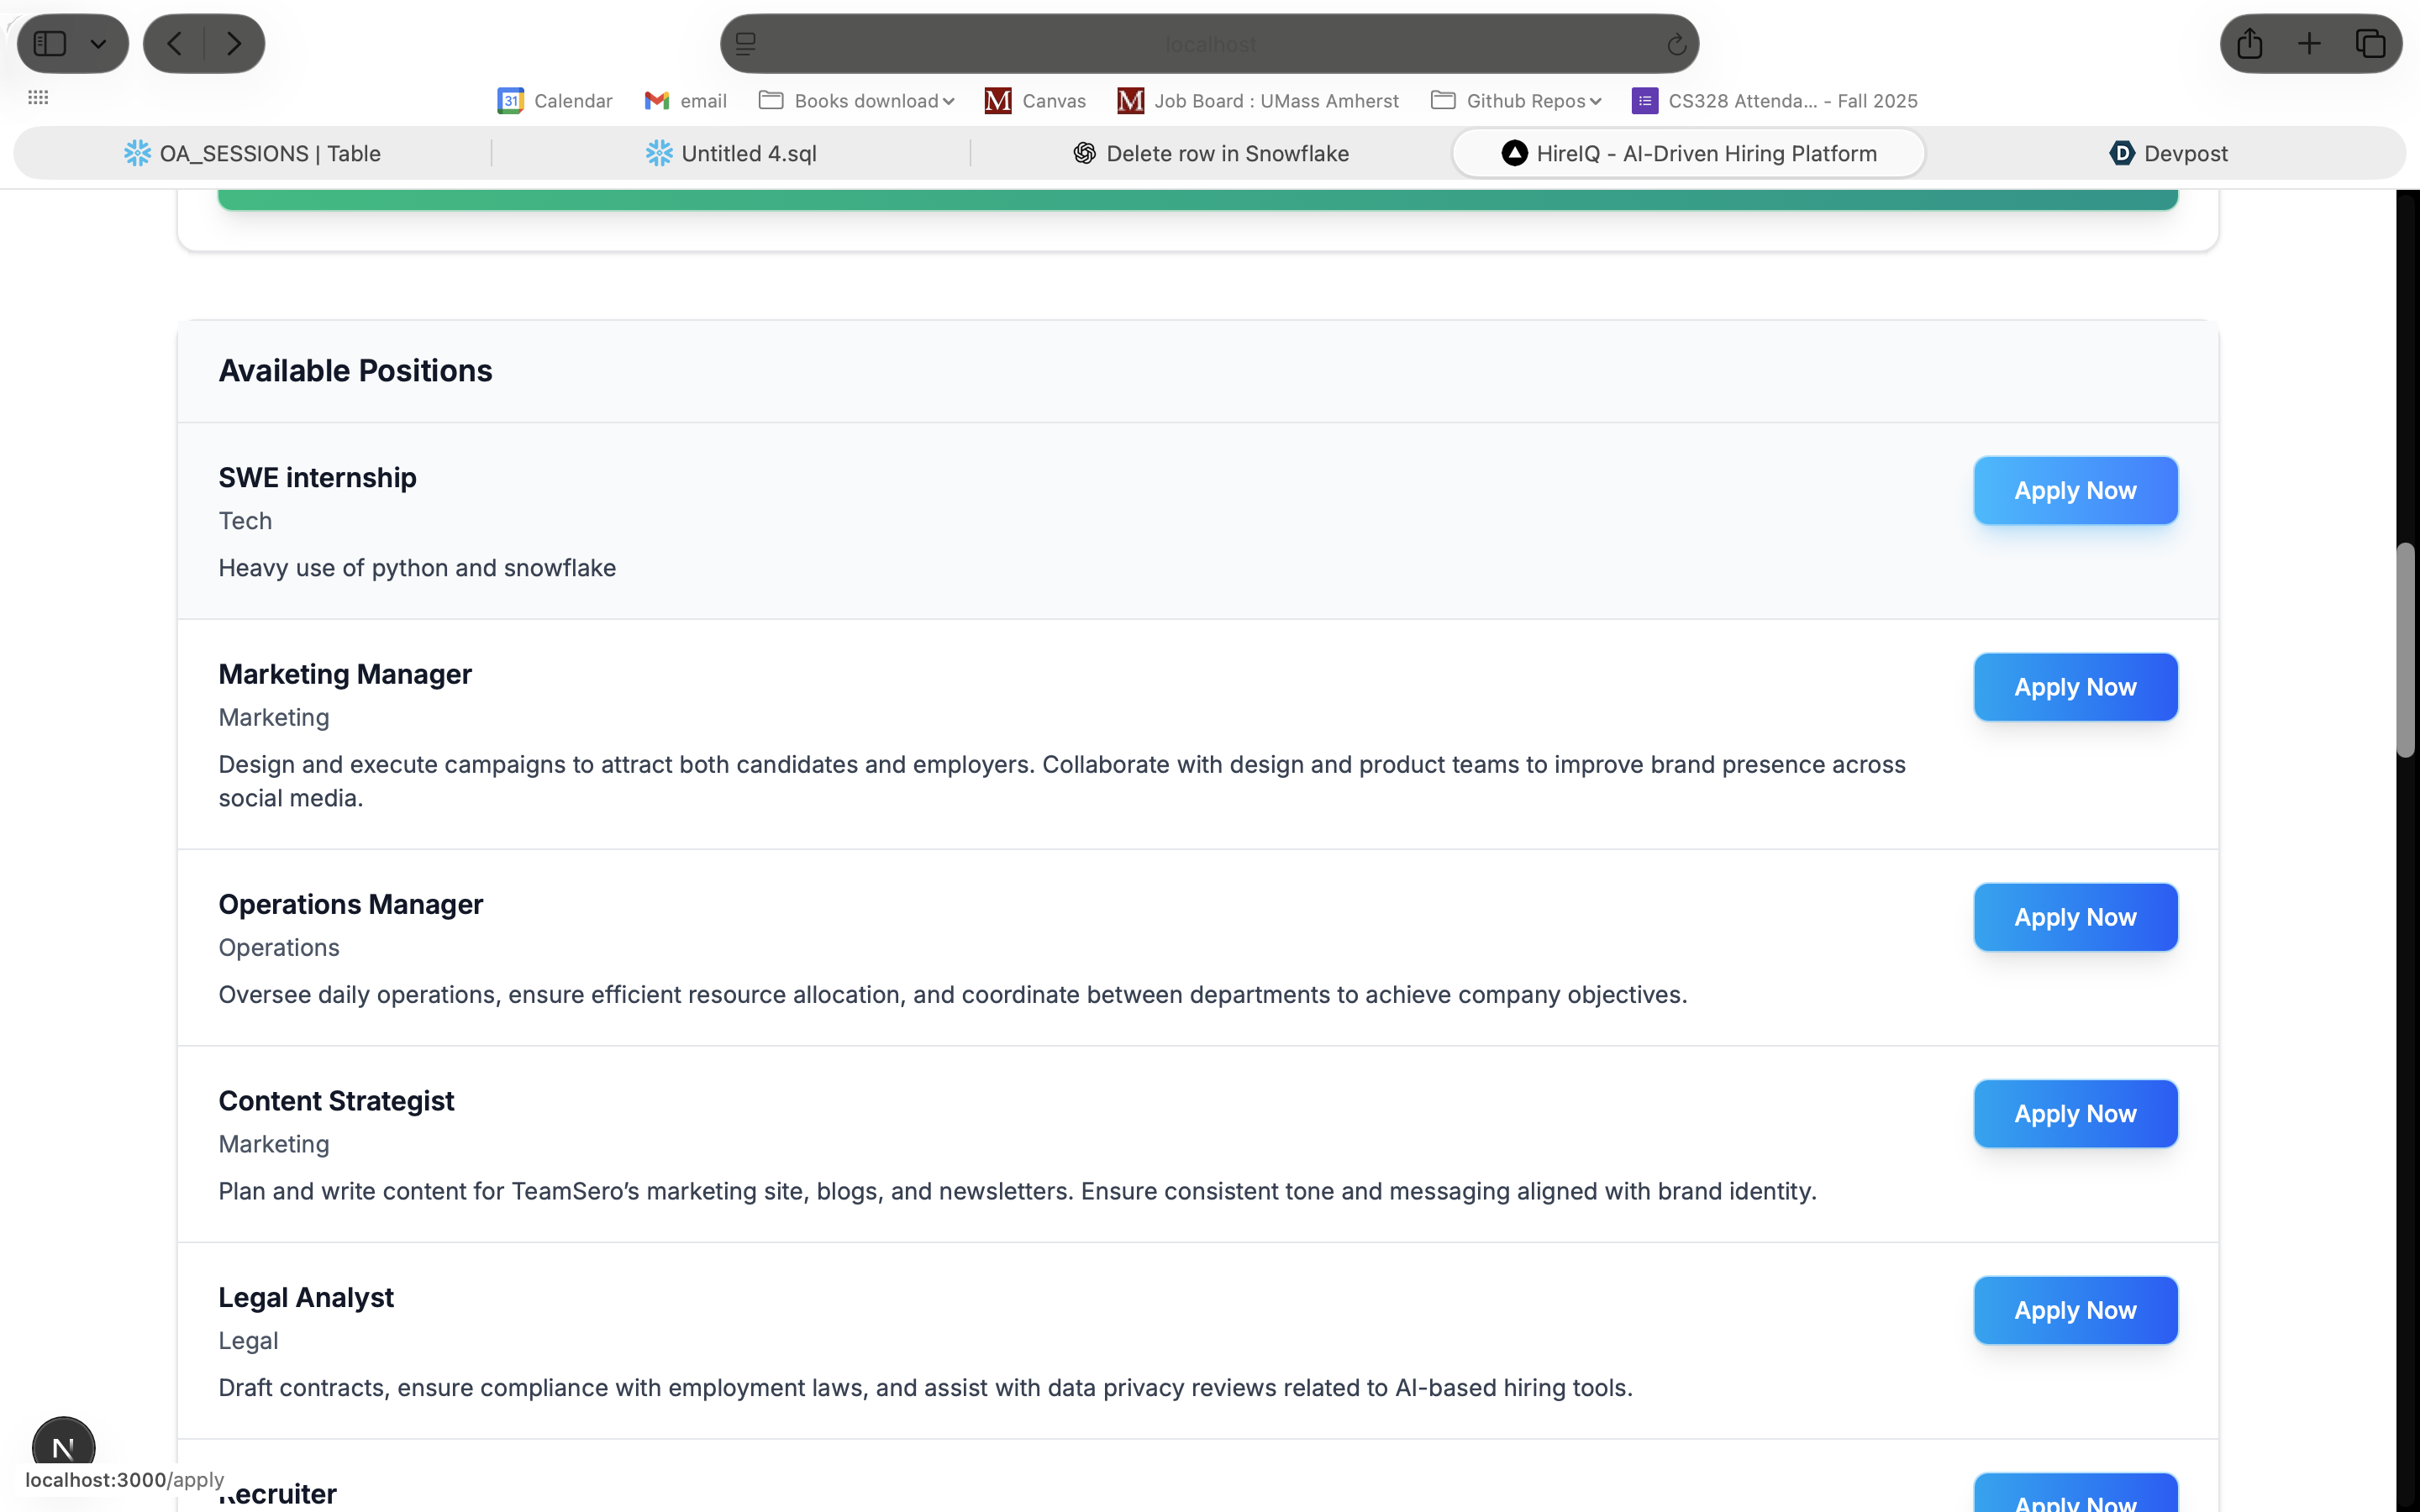The image size is (2420, 1512).
Task: Click the localhost address bar field
Action: 1210,44
